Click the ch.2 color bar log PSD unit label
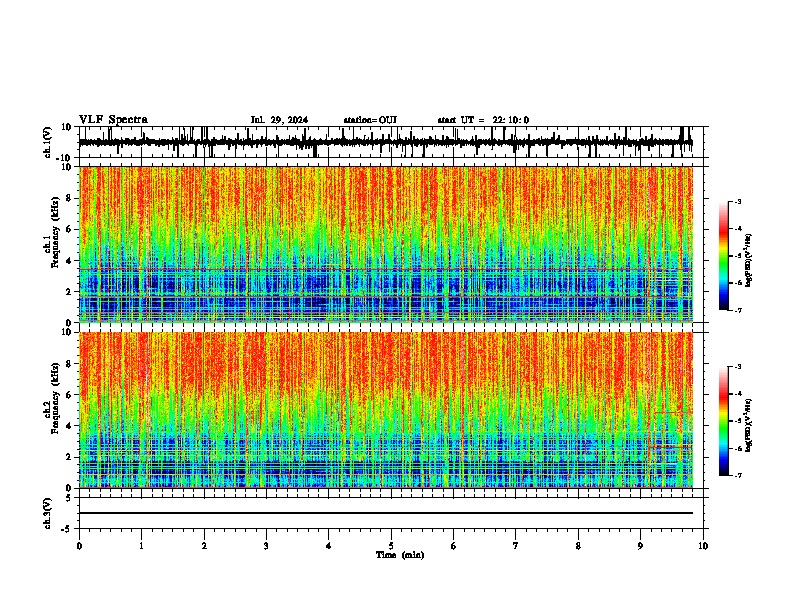 pos(749,425)
